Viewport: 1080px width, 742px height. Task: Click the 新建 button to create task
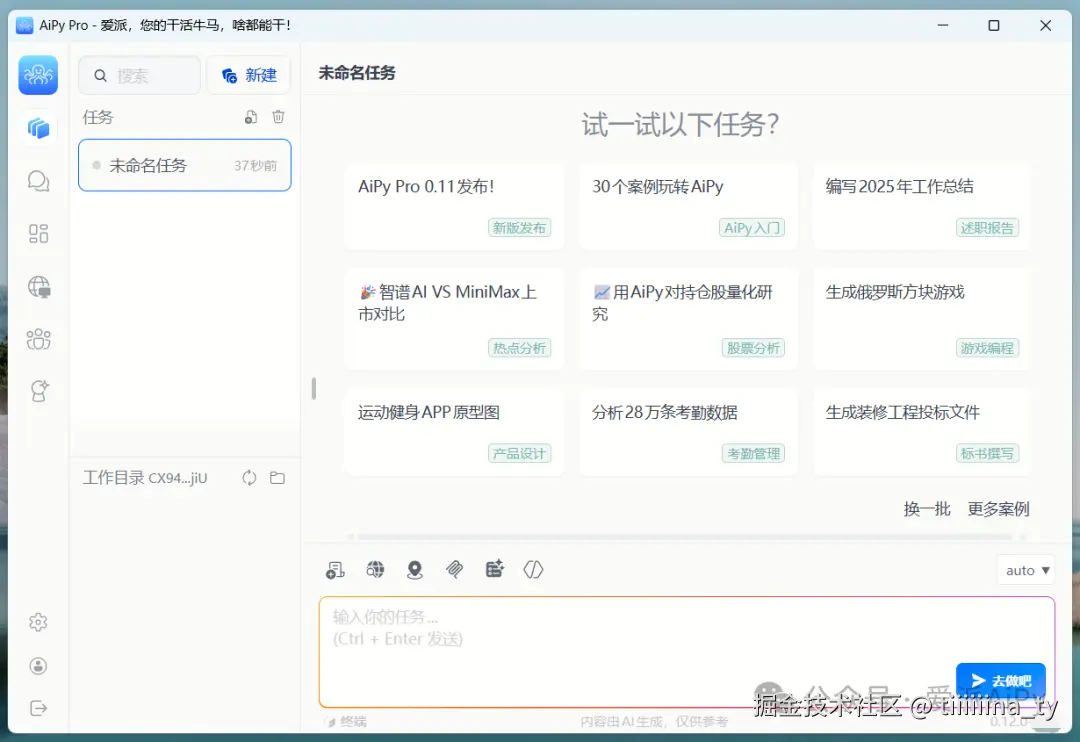click(248, 74)
